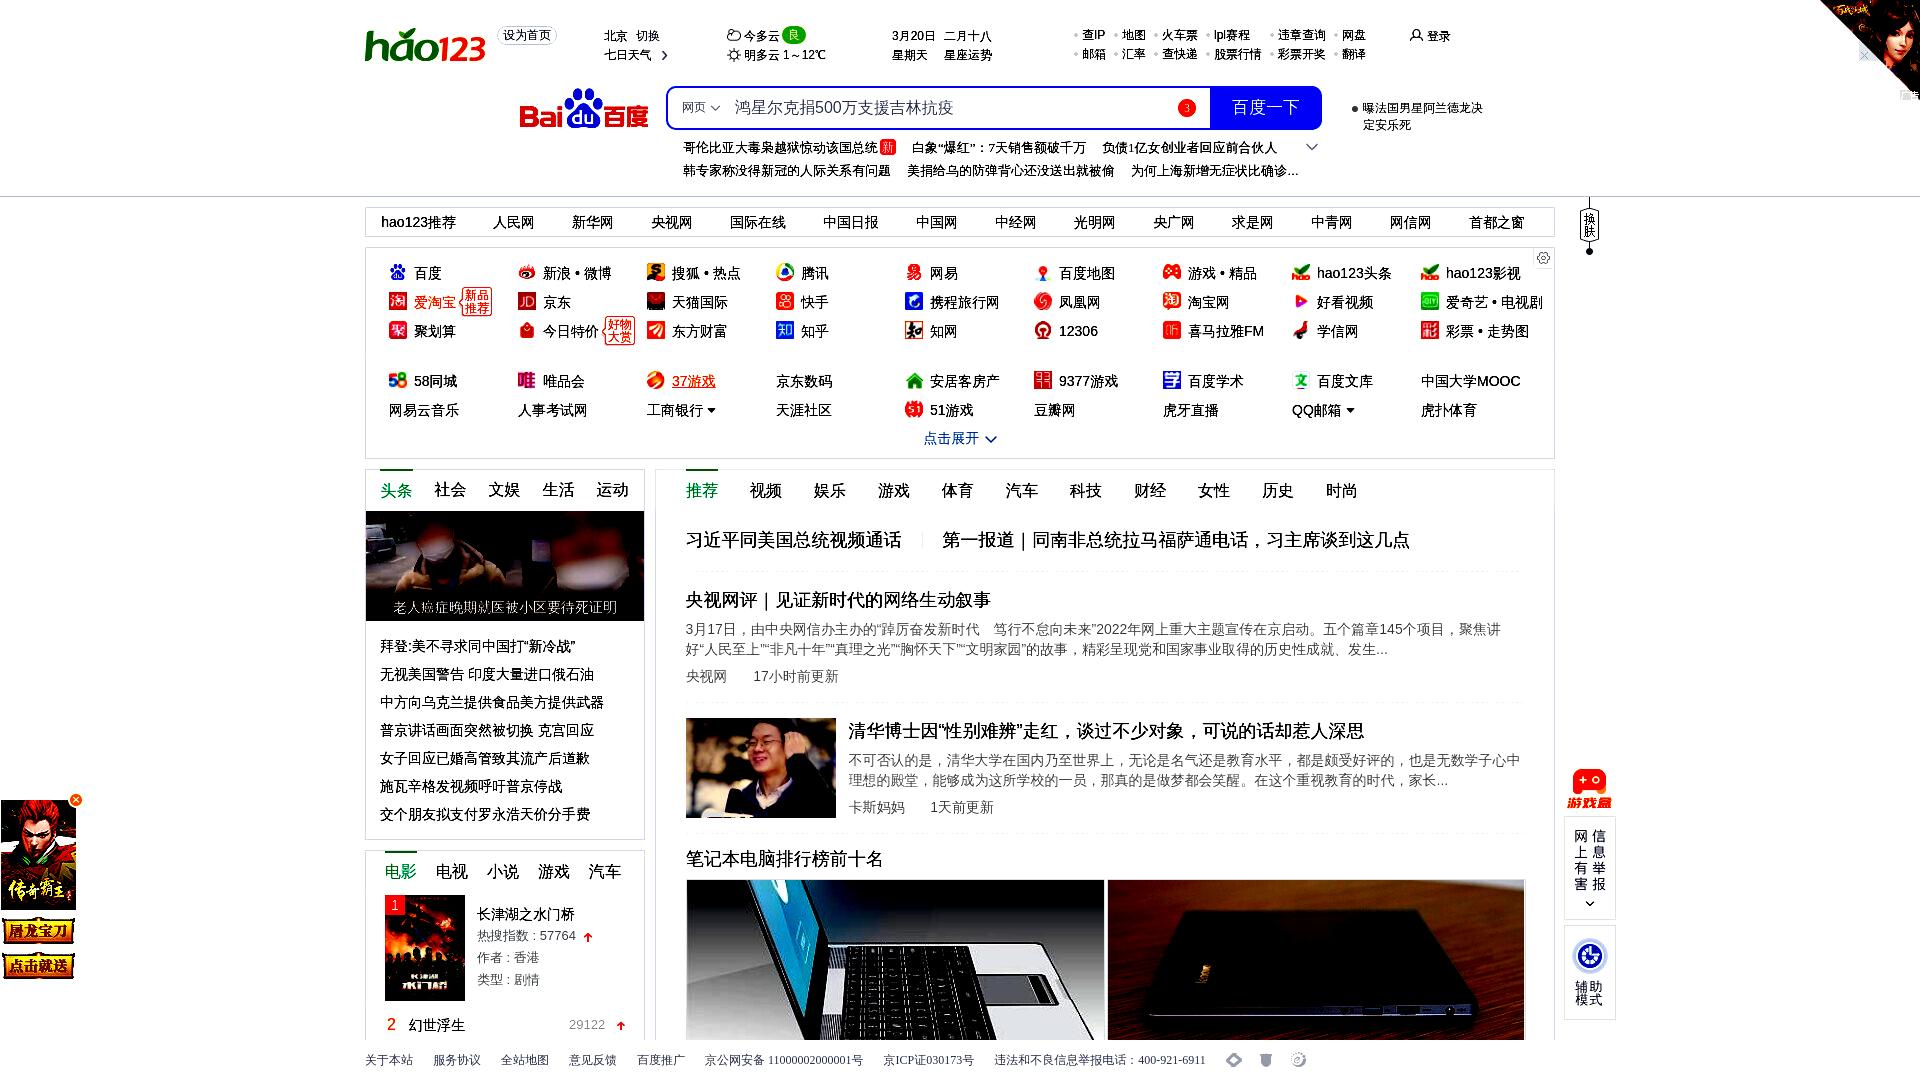The image size is (1920, 1080).
Task: Open the 京东 JD icon
Action: [x=527, y=301]
